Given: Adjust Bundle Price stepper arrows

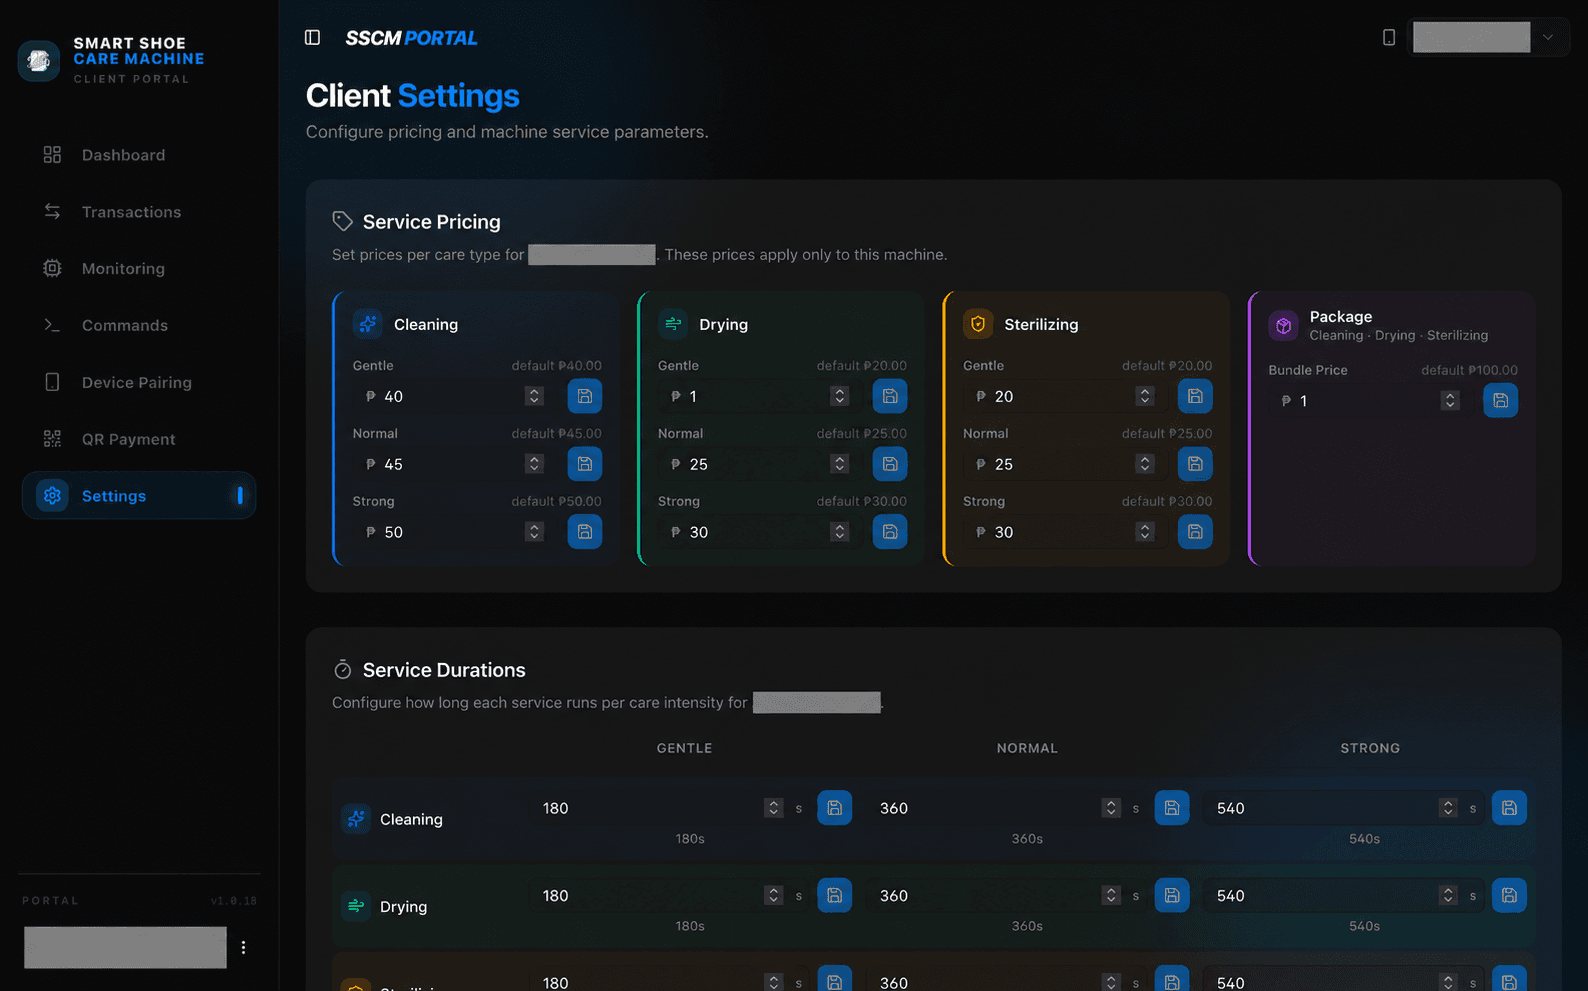Looking at the screenshot, I should [1449, 400].
